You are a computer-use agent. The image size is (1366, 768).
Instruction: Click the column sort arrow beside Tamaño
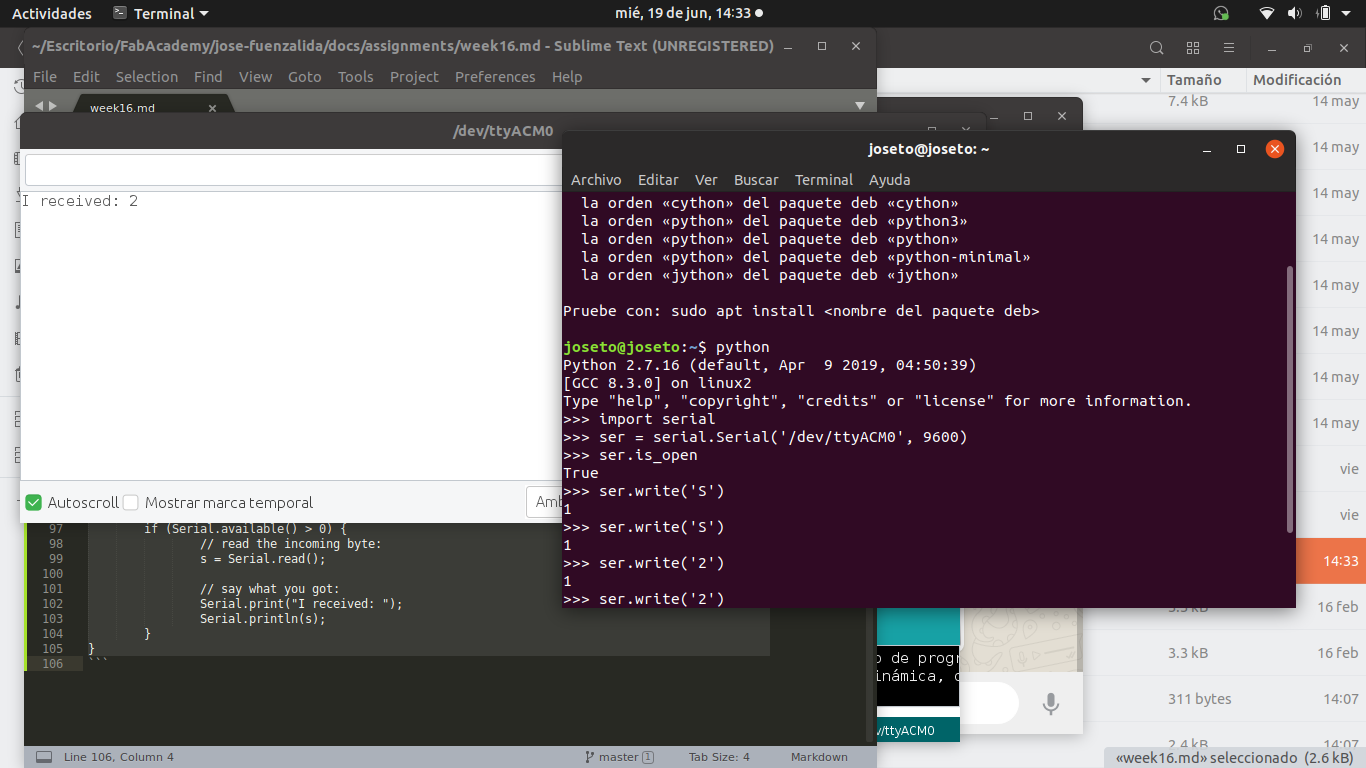1146,80
